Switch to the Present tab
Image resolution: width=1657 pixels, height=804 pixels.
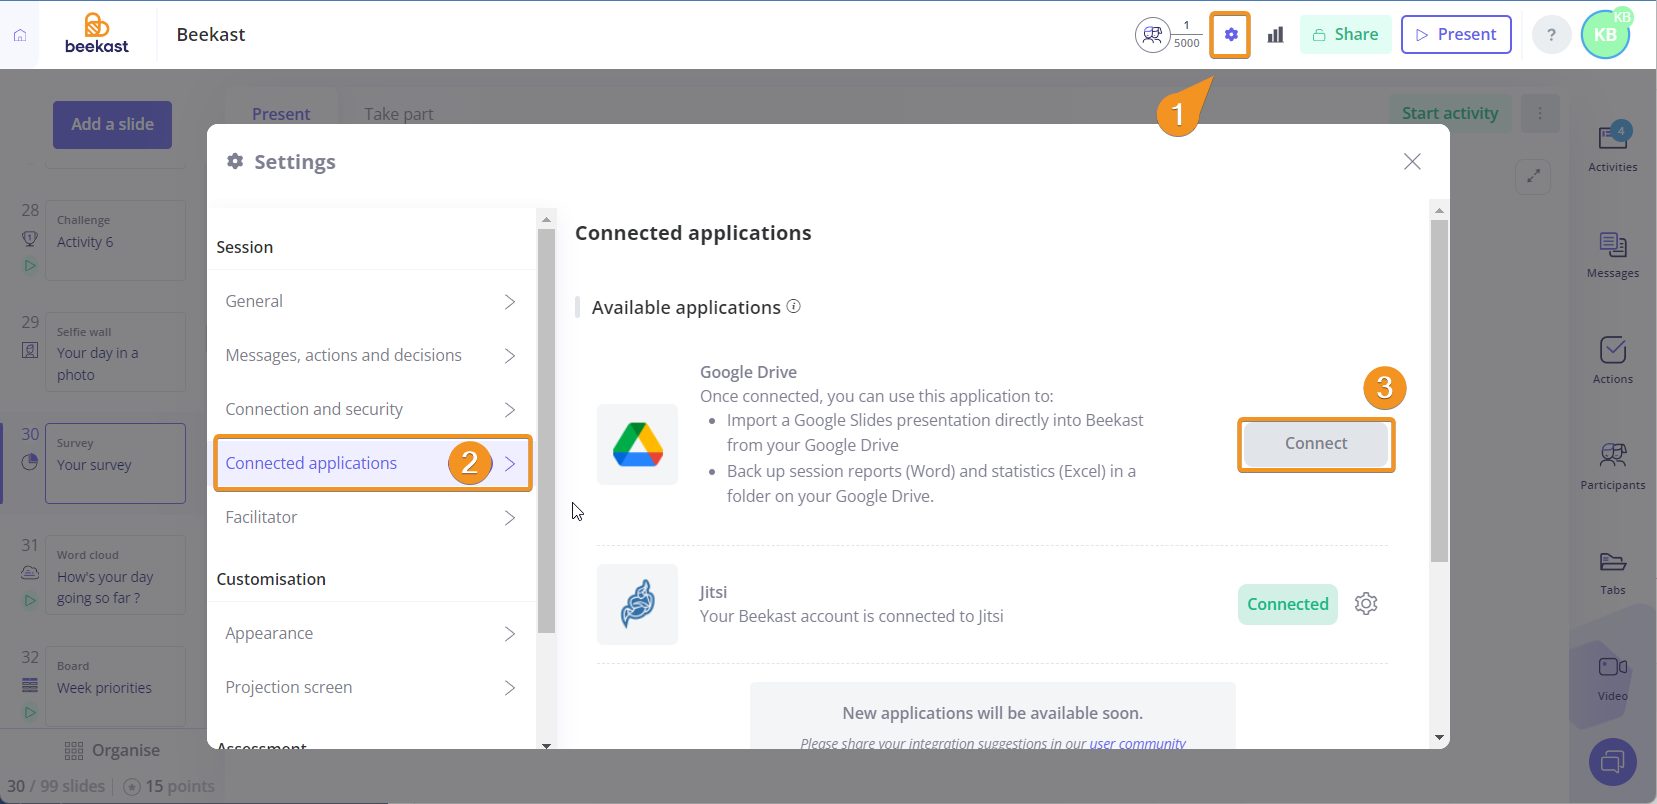pos(281,114)
